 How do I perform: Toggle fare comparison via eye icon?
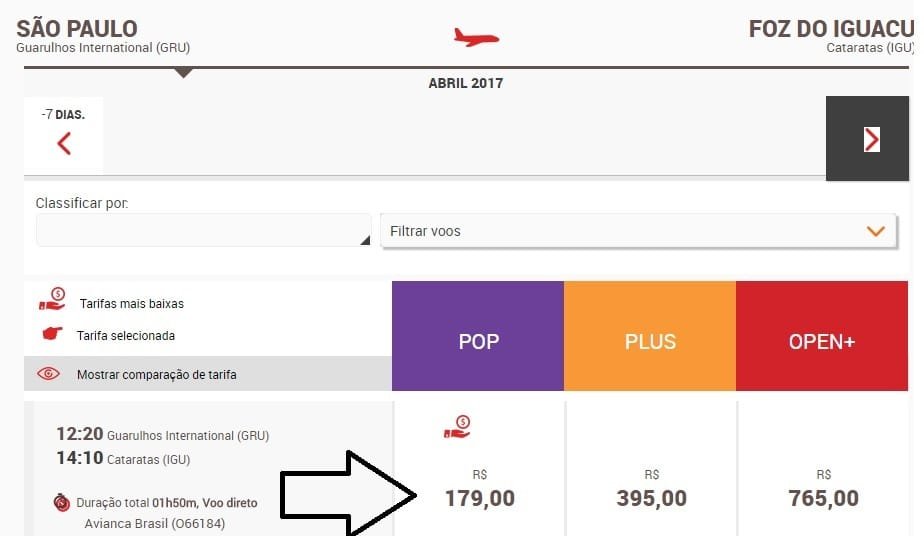[x=48, y=373]
